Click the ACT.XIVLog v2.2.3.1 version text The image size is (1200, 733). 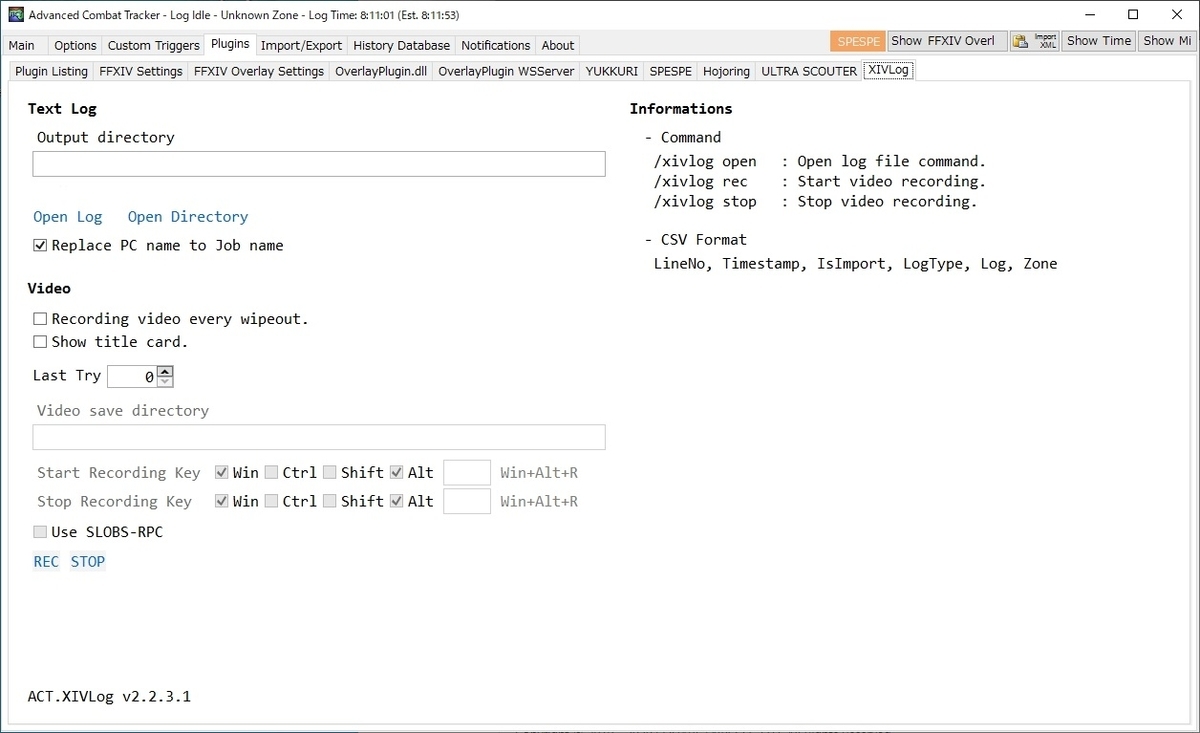[x=109, y=696]
